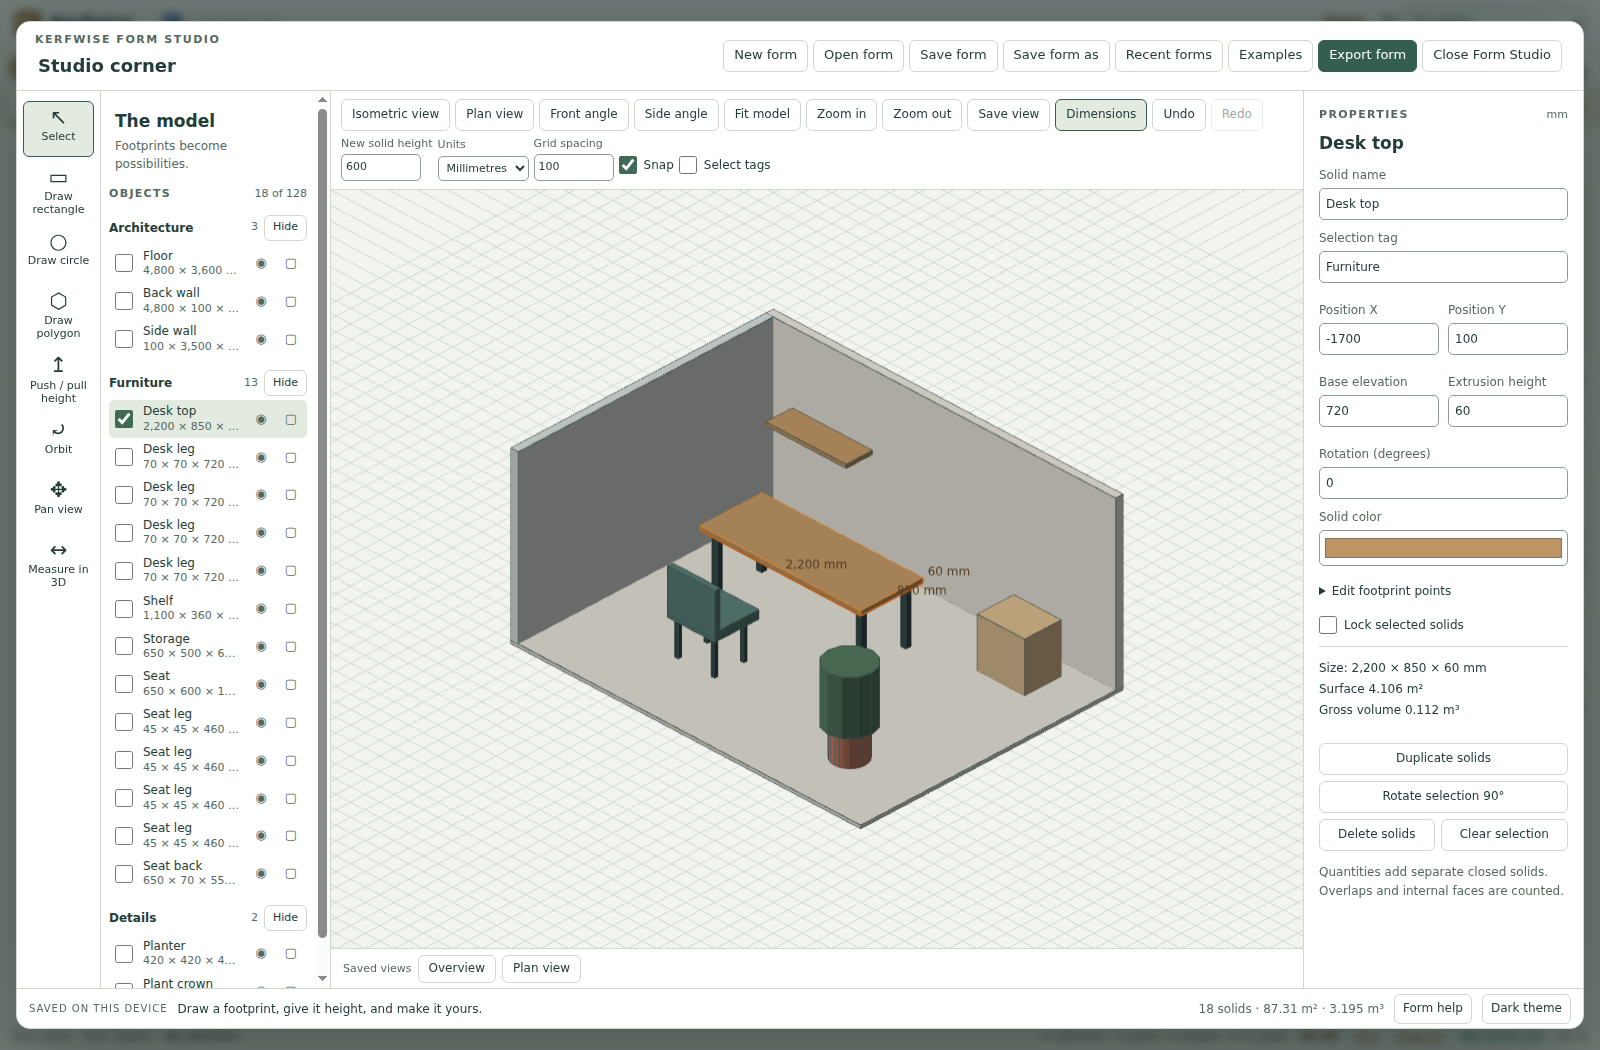Click the small square icon in the Planter row
This screenshot has height=1050, width=1600.
click(x=291, y=954)
